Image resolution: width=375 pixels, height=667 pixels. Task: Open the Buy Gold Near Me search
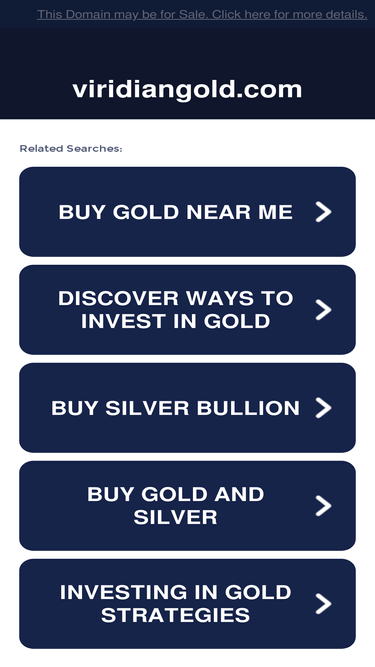[188, 212]
